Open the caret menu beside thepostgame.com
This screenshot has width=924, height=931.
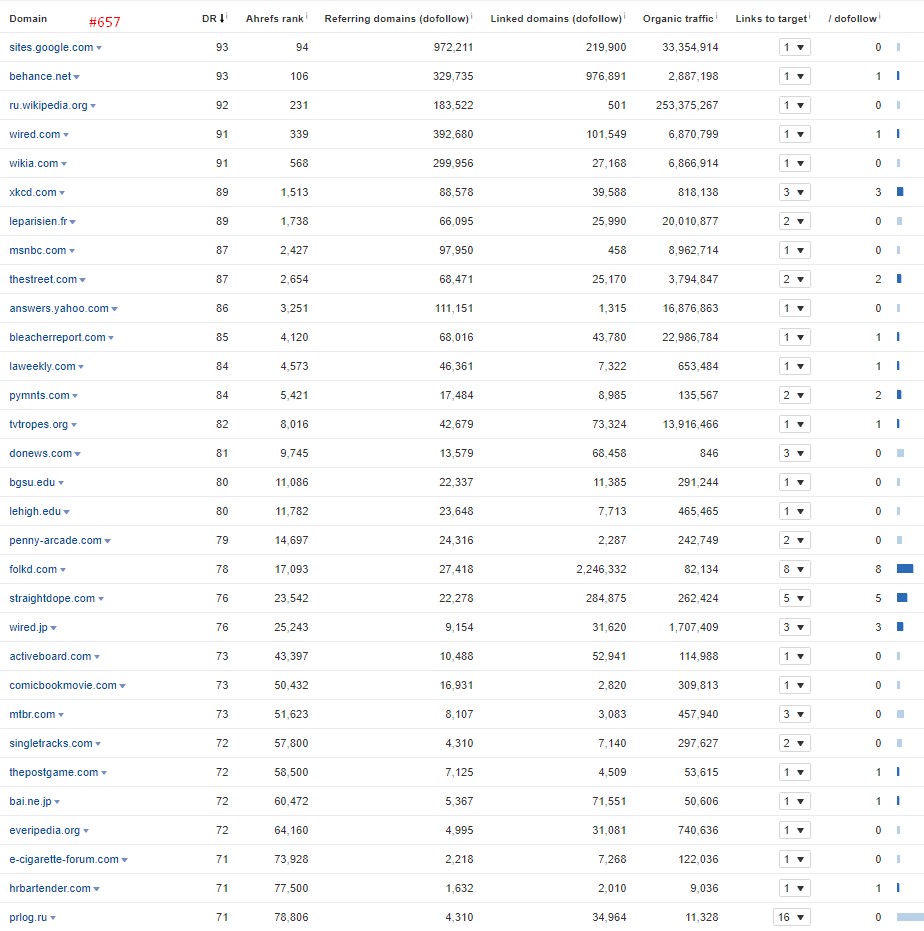coord(104,773)
